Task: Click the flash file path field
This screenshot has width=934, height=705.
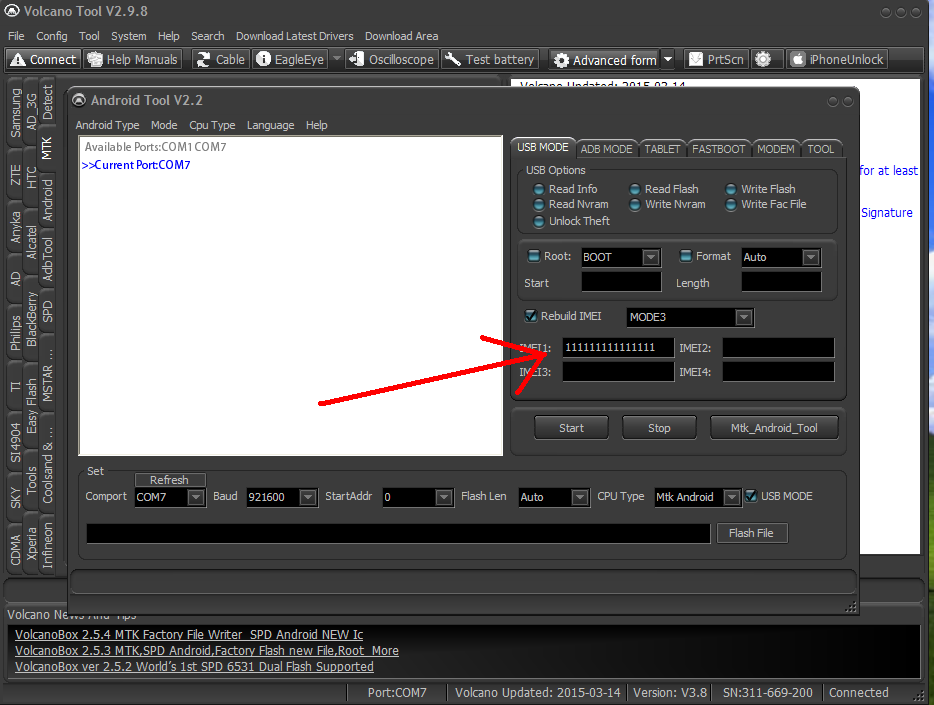Action: (398, 534)
